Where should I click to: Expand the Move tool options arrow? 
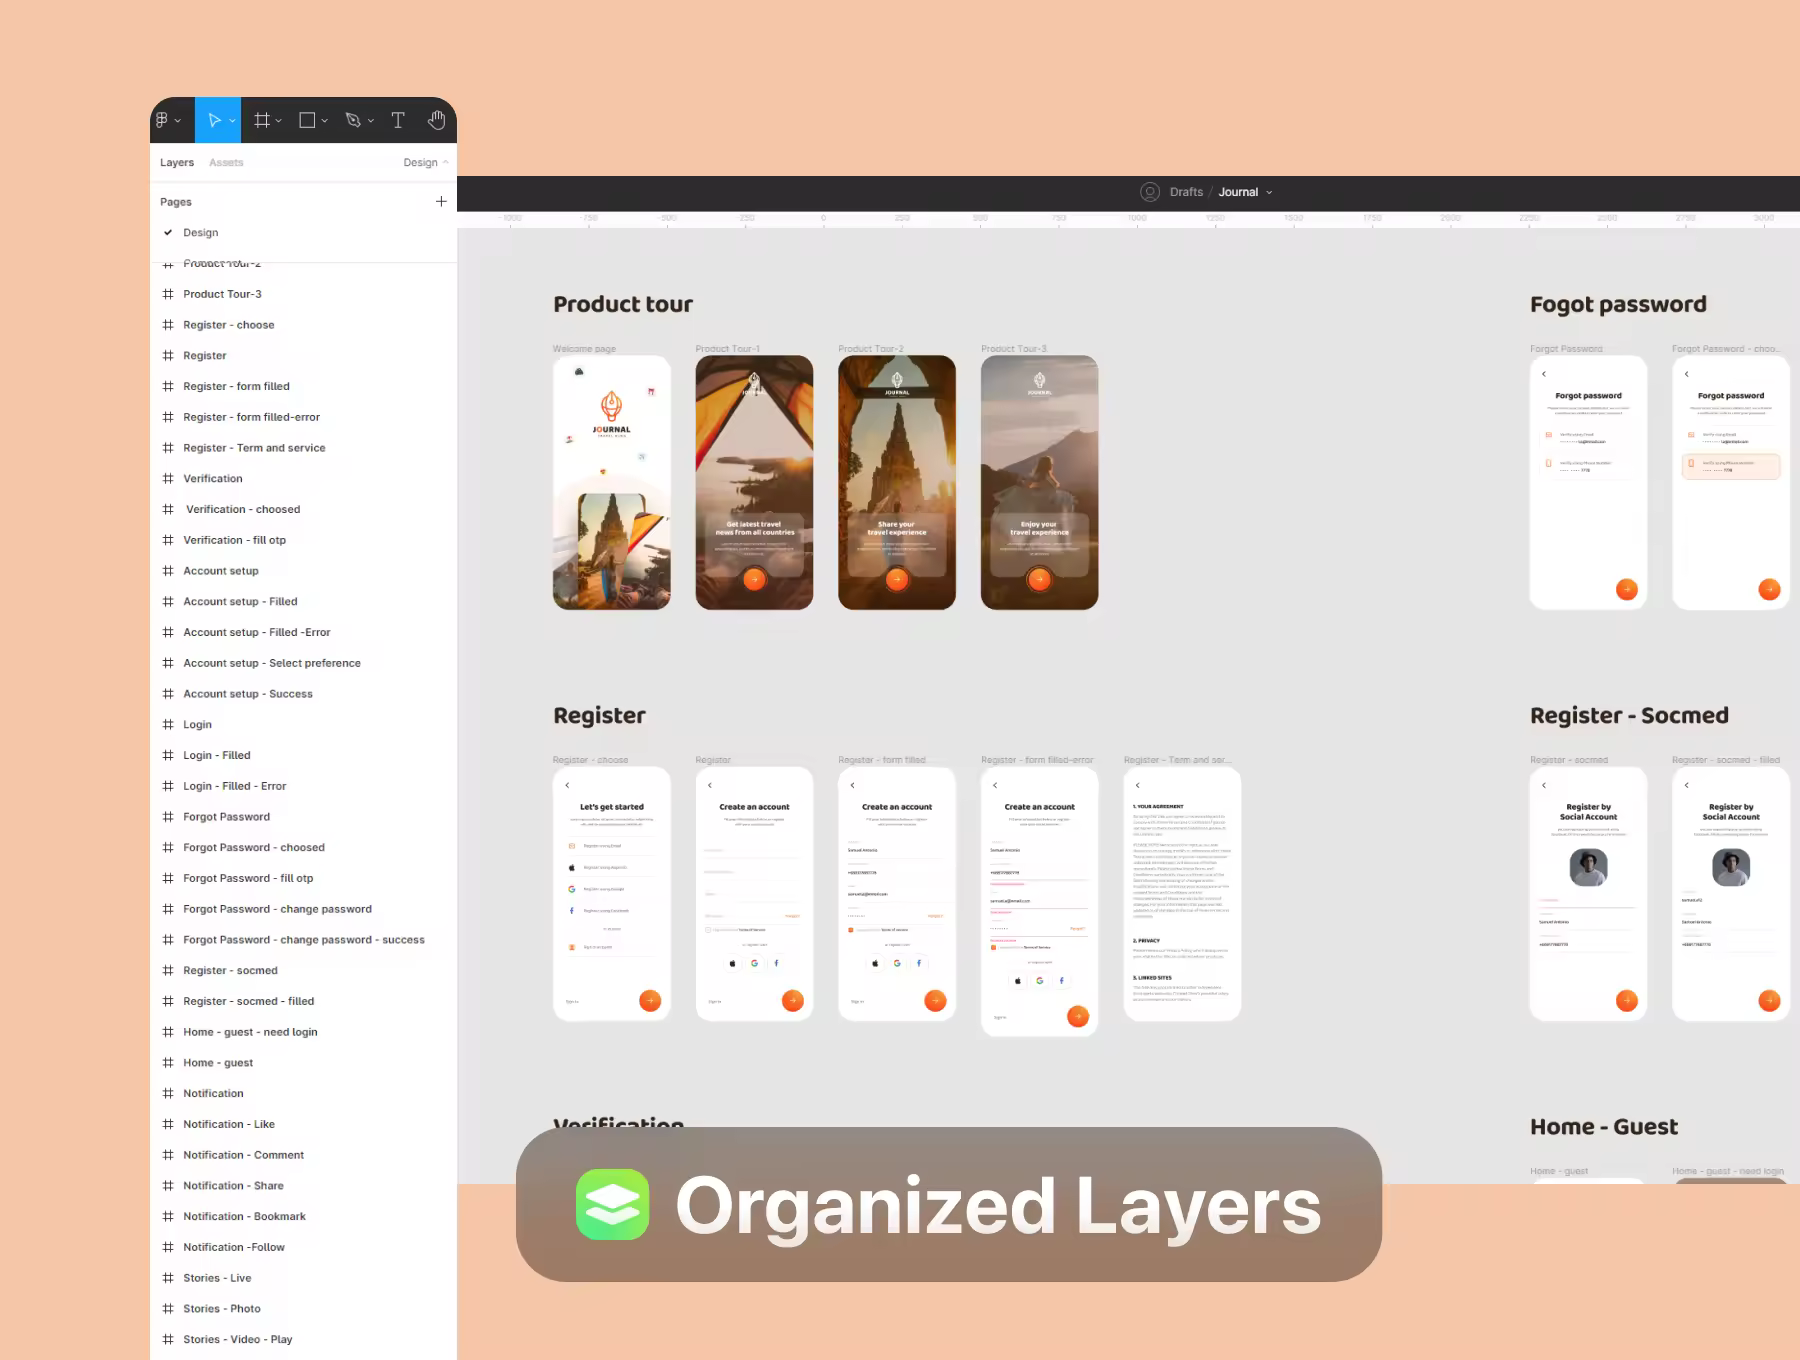click(232, 121)
